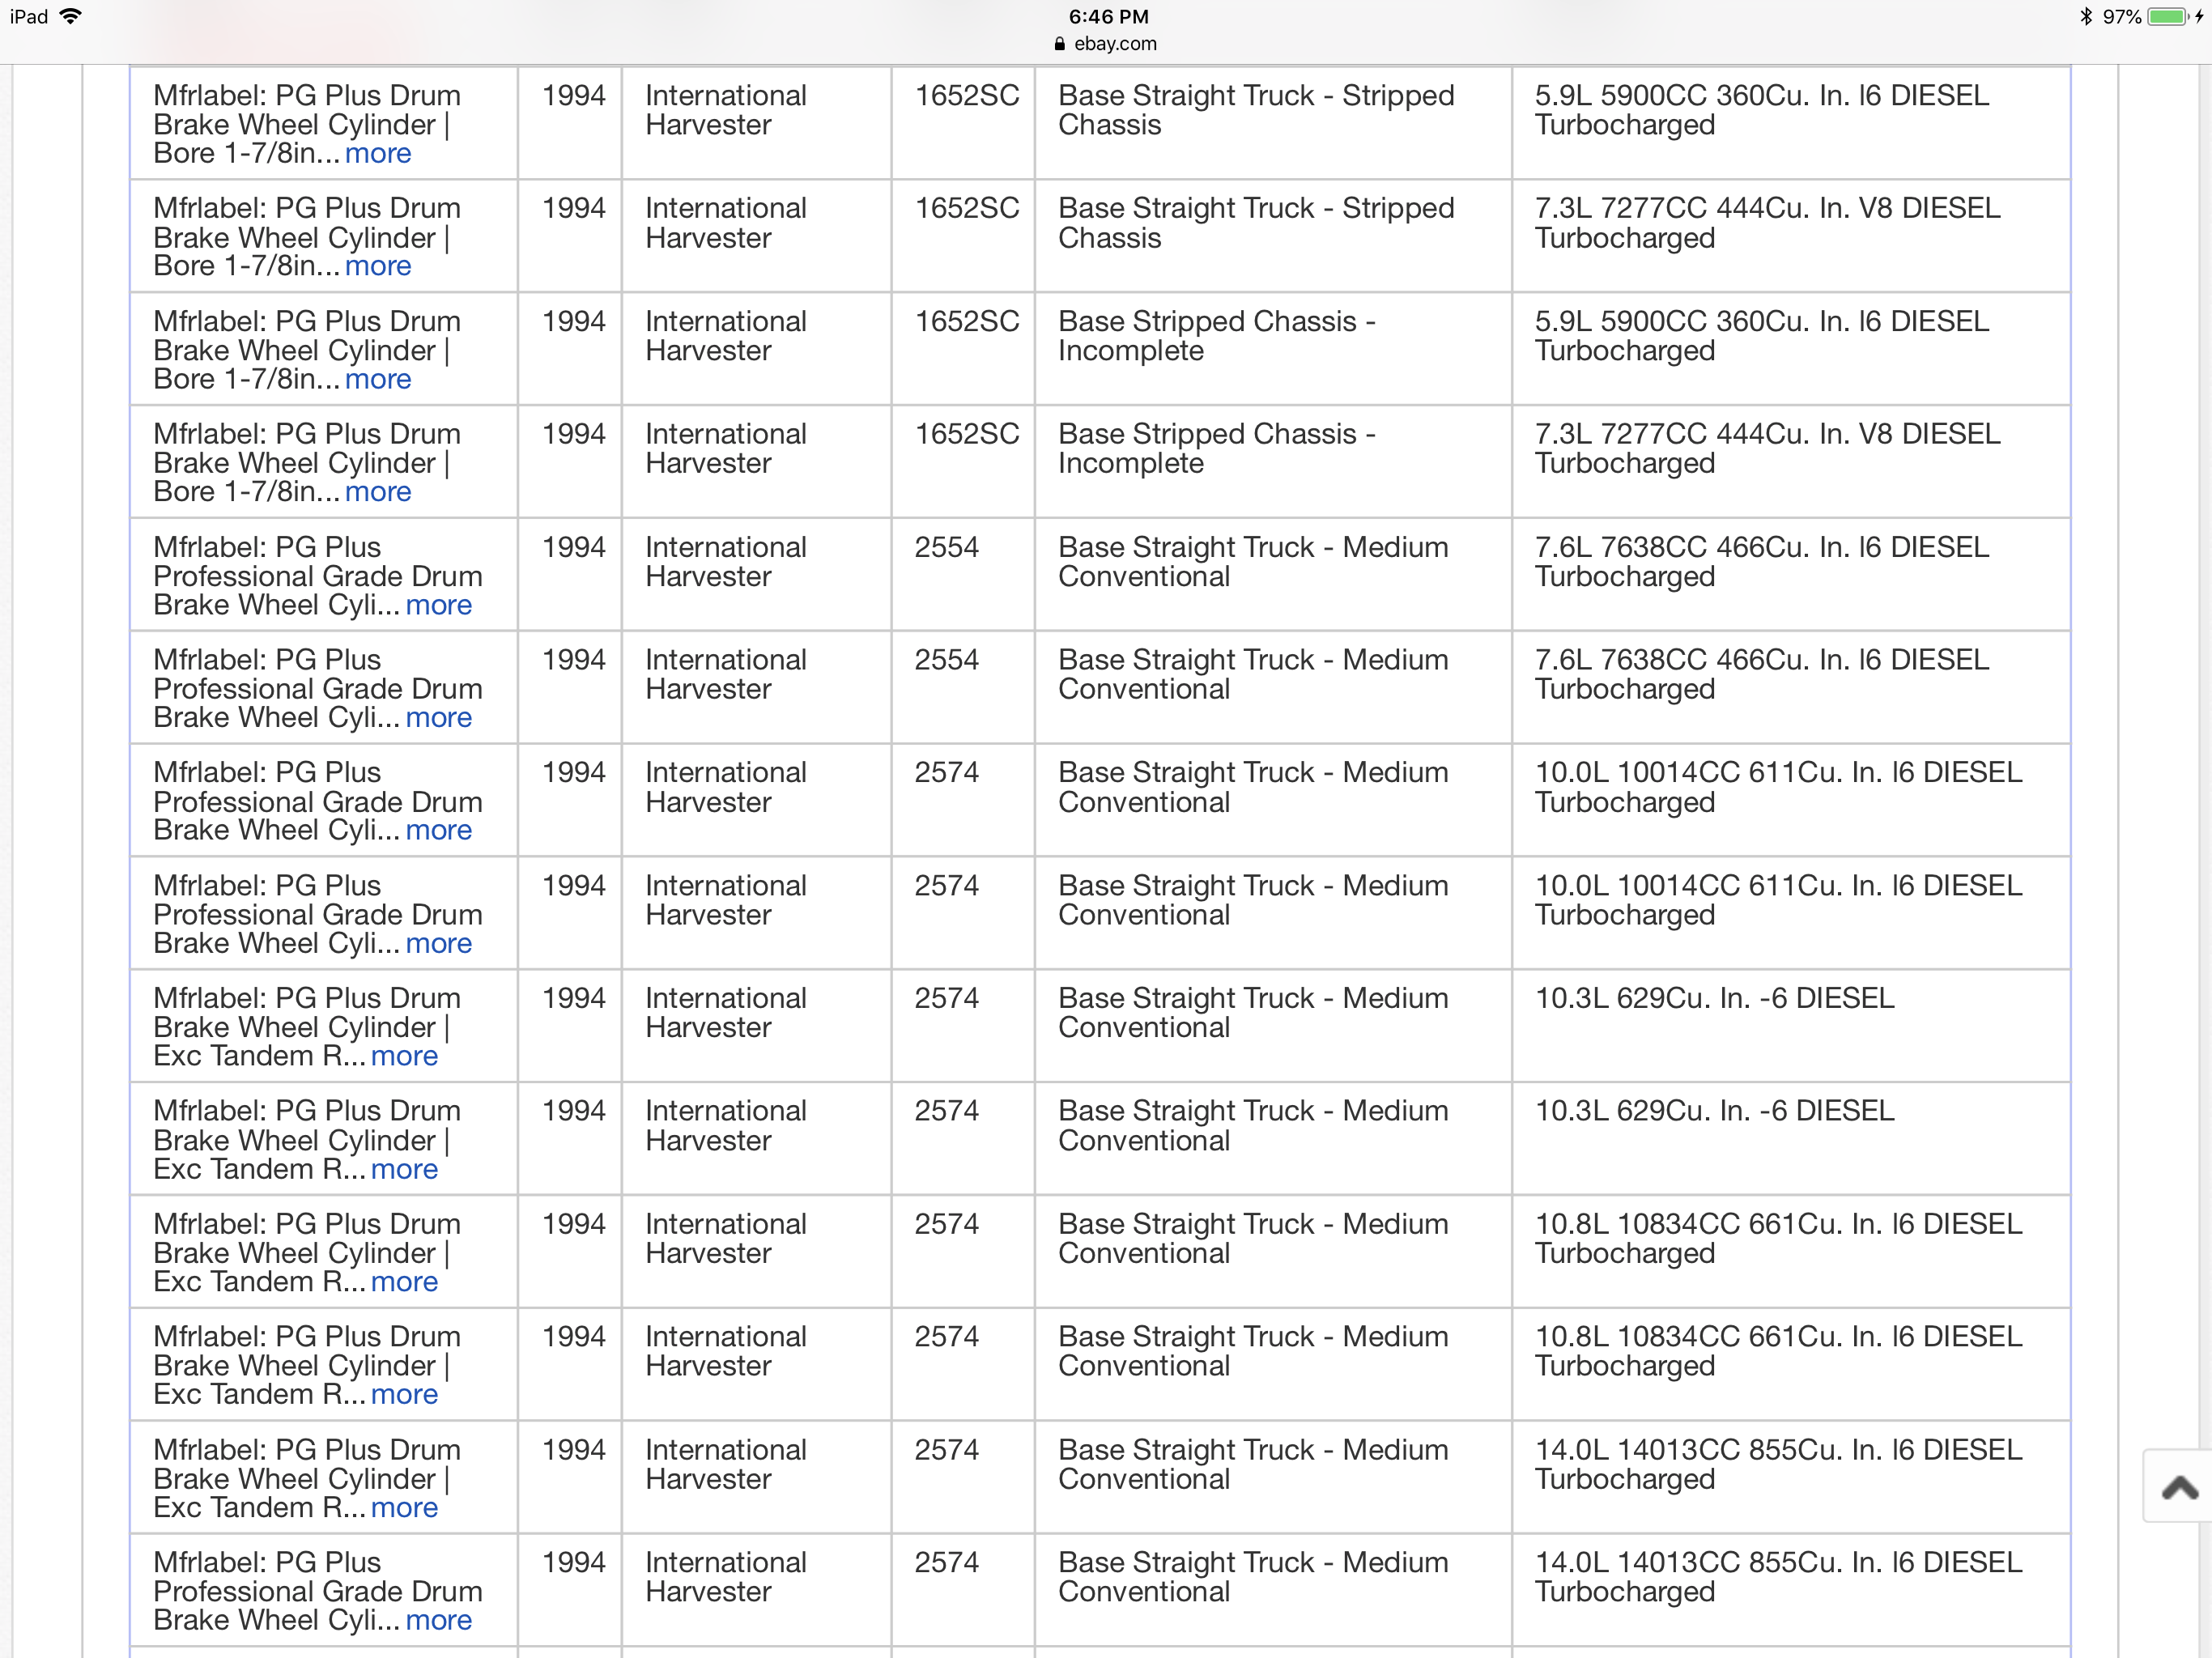Screen dimensions: 2212x1658
Task: Select 'Mfrlabel: PG Plus Drum' notes in 1652SC Straight Truck 5.9L row
Action: (307, 125)
